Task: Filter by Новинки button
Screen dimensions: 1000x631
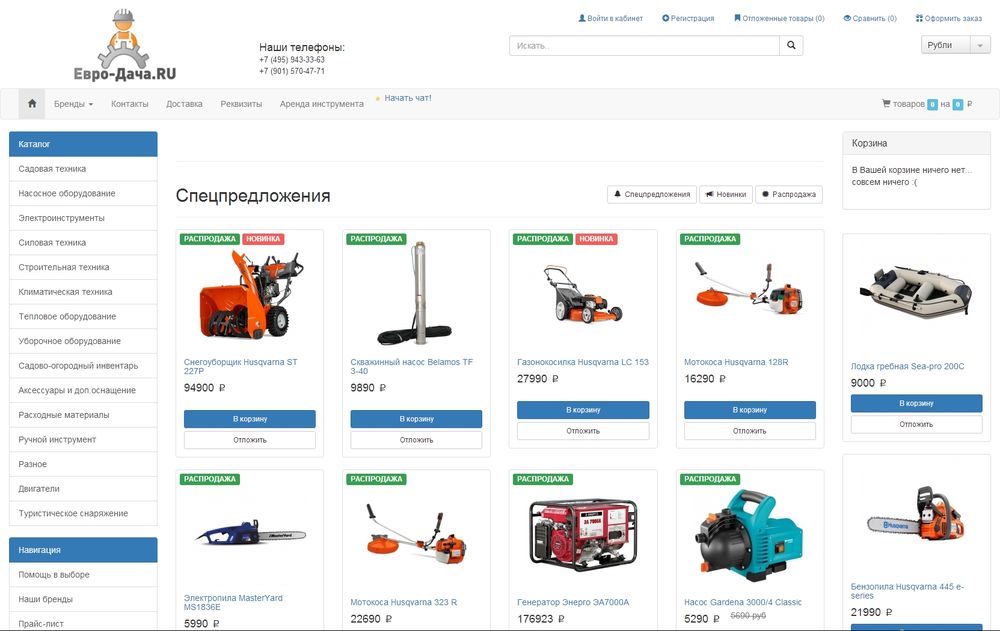Action: [726, 194]
